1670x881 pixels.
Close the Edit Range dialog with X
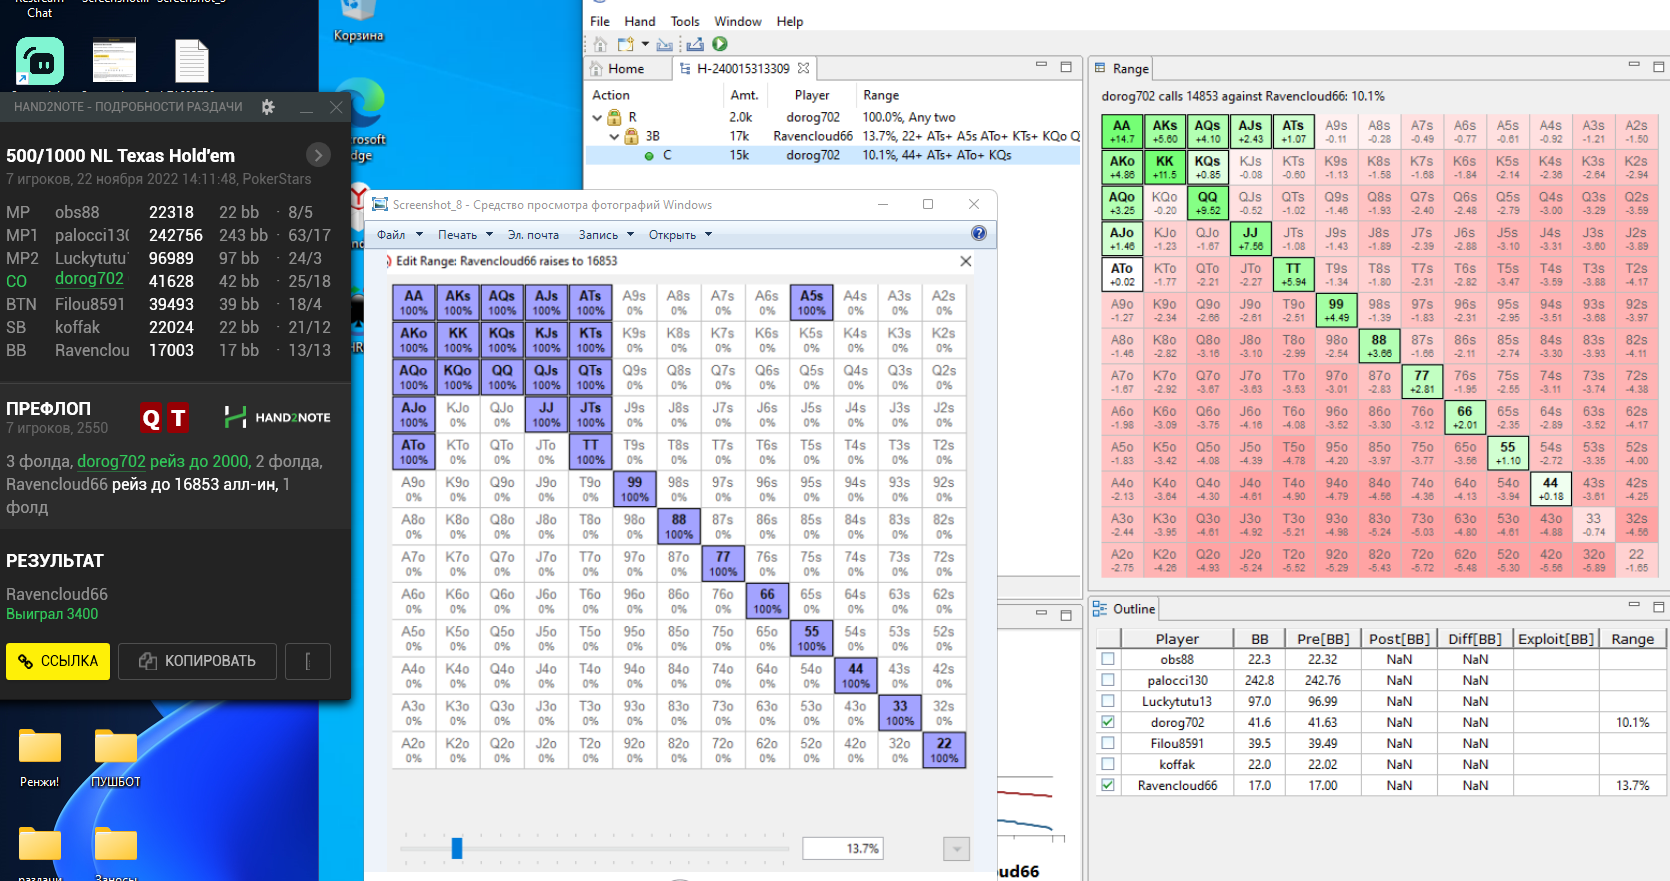[x=965, y=261]
